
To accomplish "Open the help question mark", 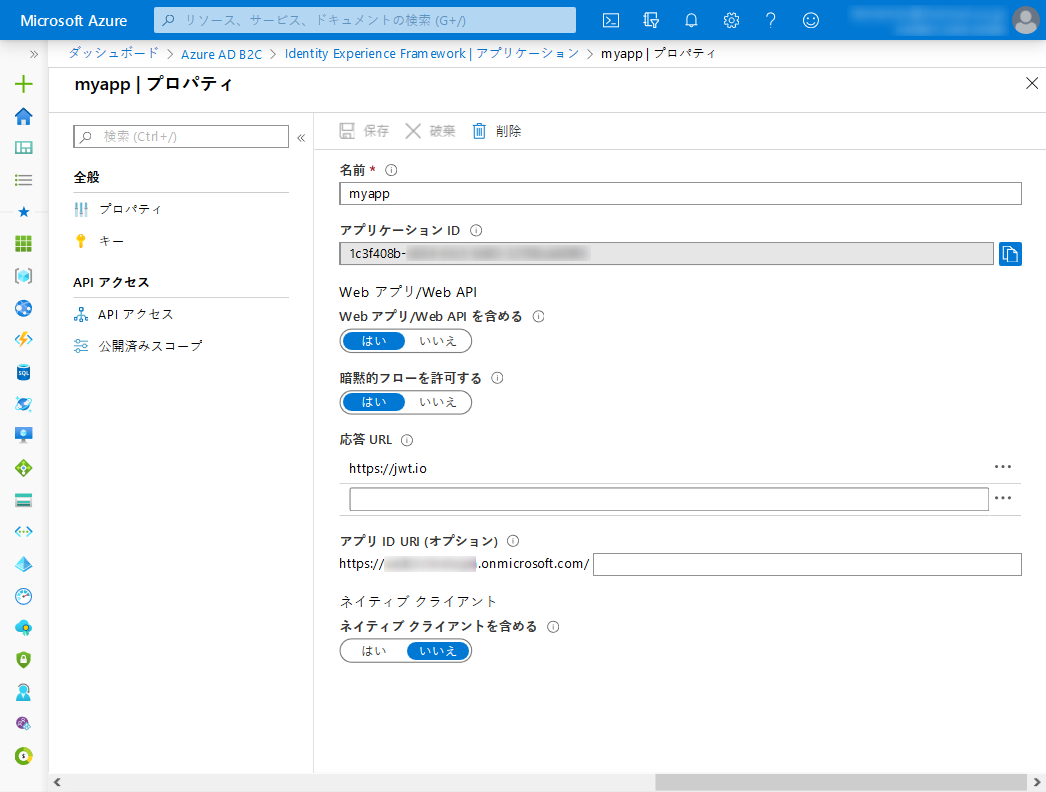I will point(770,20).
